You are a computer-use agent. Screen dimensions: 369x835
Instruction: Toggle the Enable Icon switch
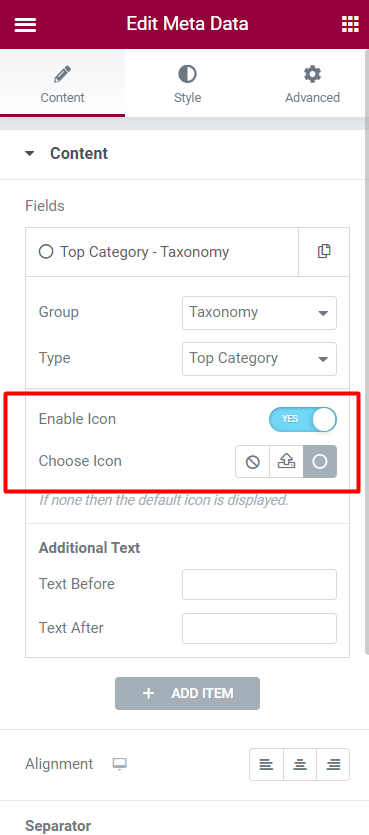pyautogui.click(x=302, y=419)
